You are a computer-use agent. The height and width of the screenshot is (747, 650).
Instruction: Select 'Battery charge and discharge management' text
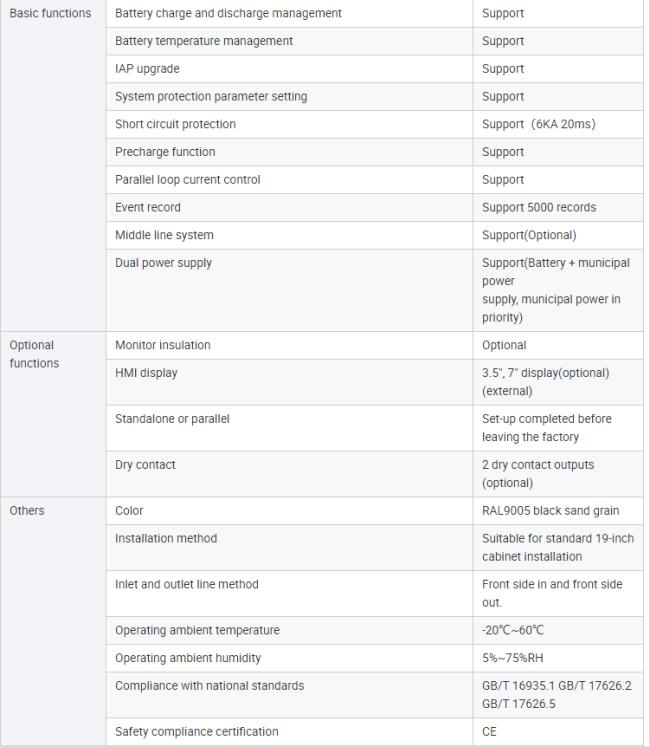pyautogui.click(x=228, y=14)
